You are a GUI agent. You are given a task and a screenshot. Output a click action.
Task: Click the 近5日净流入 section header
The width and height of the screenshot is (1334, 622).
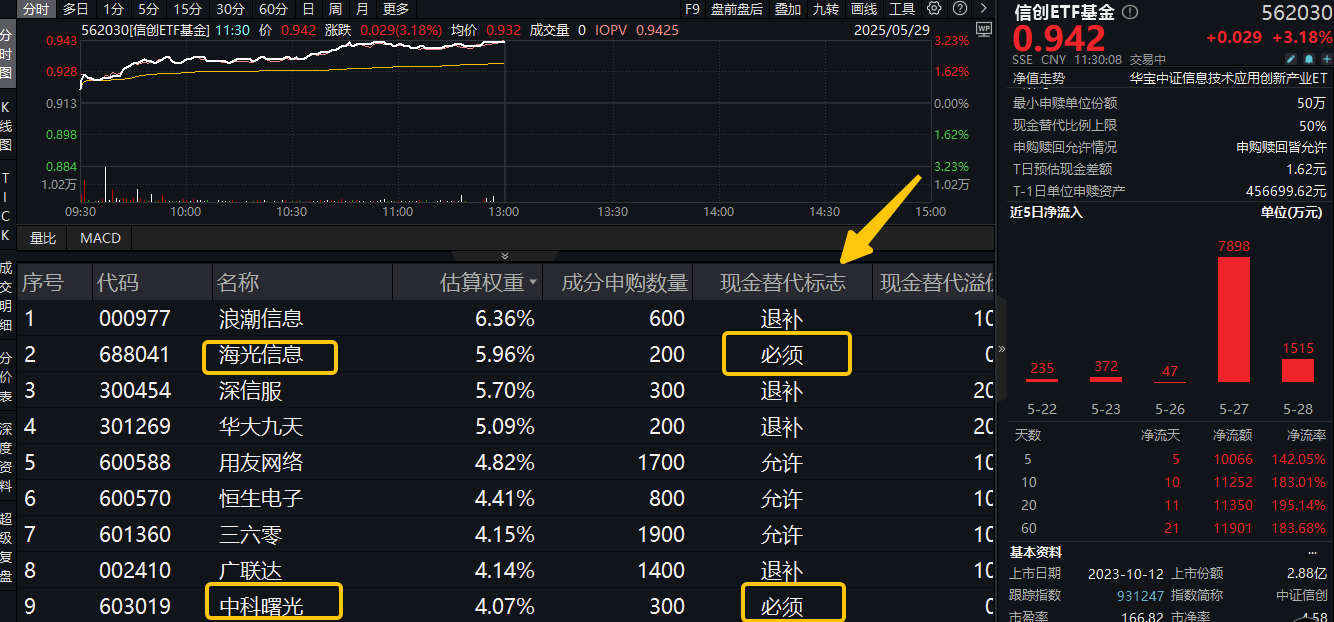click(1046, 212)
